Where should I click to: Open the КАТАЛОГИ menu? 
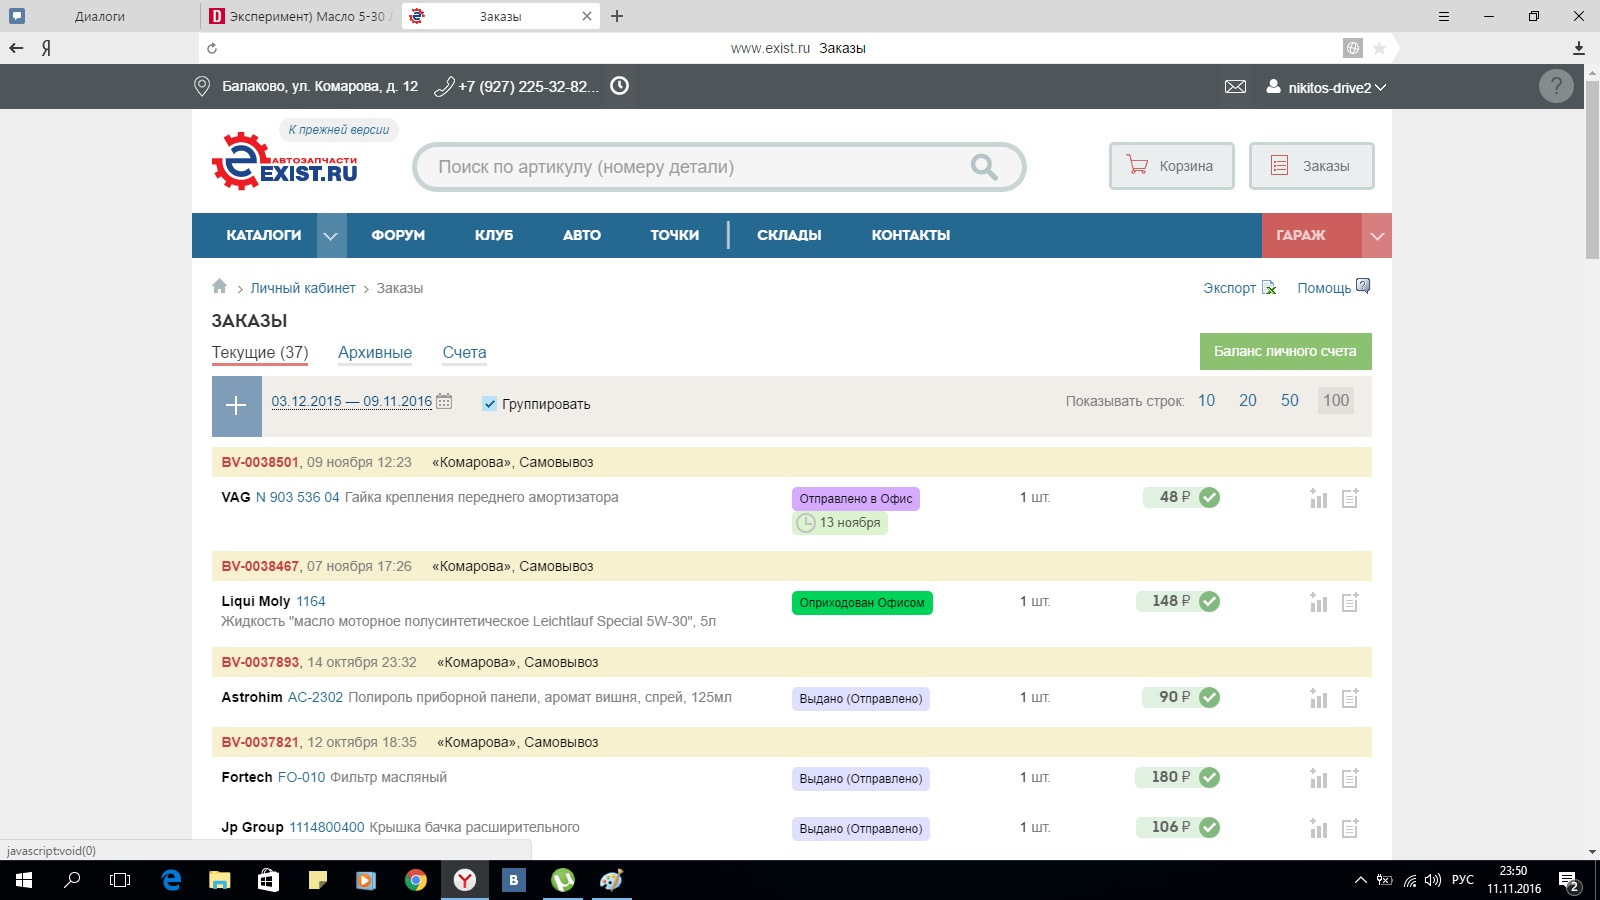click(264, 235)
